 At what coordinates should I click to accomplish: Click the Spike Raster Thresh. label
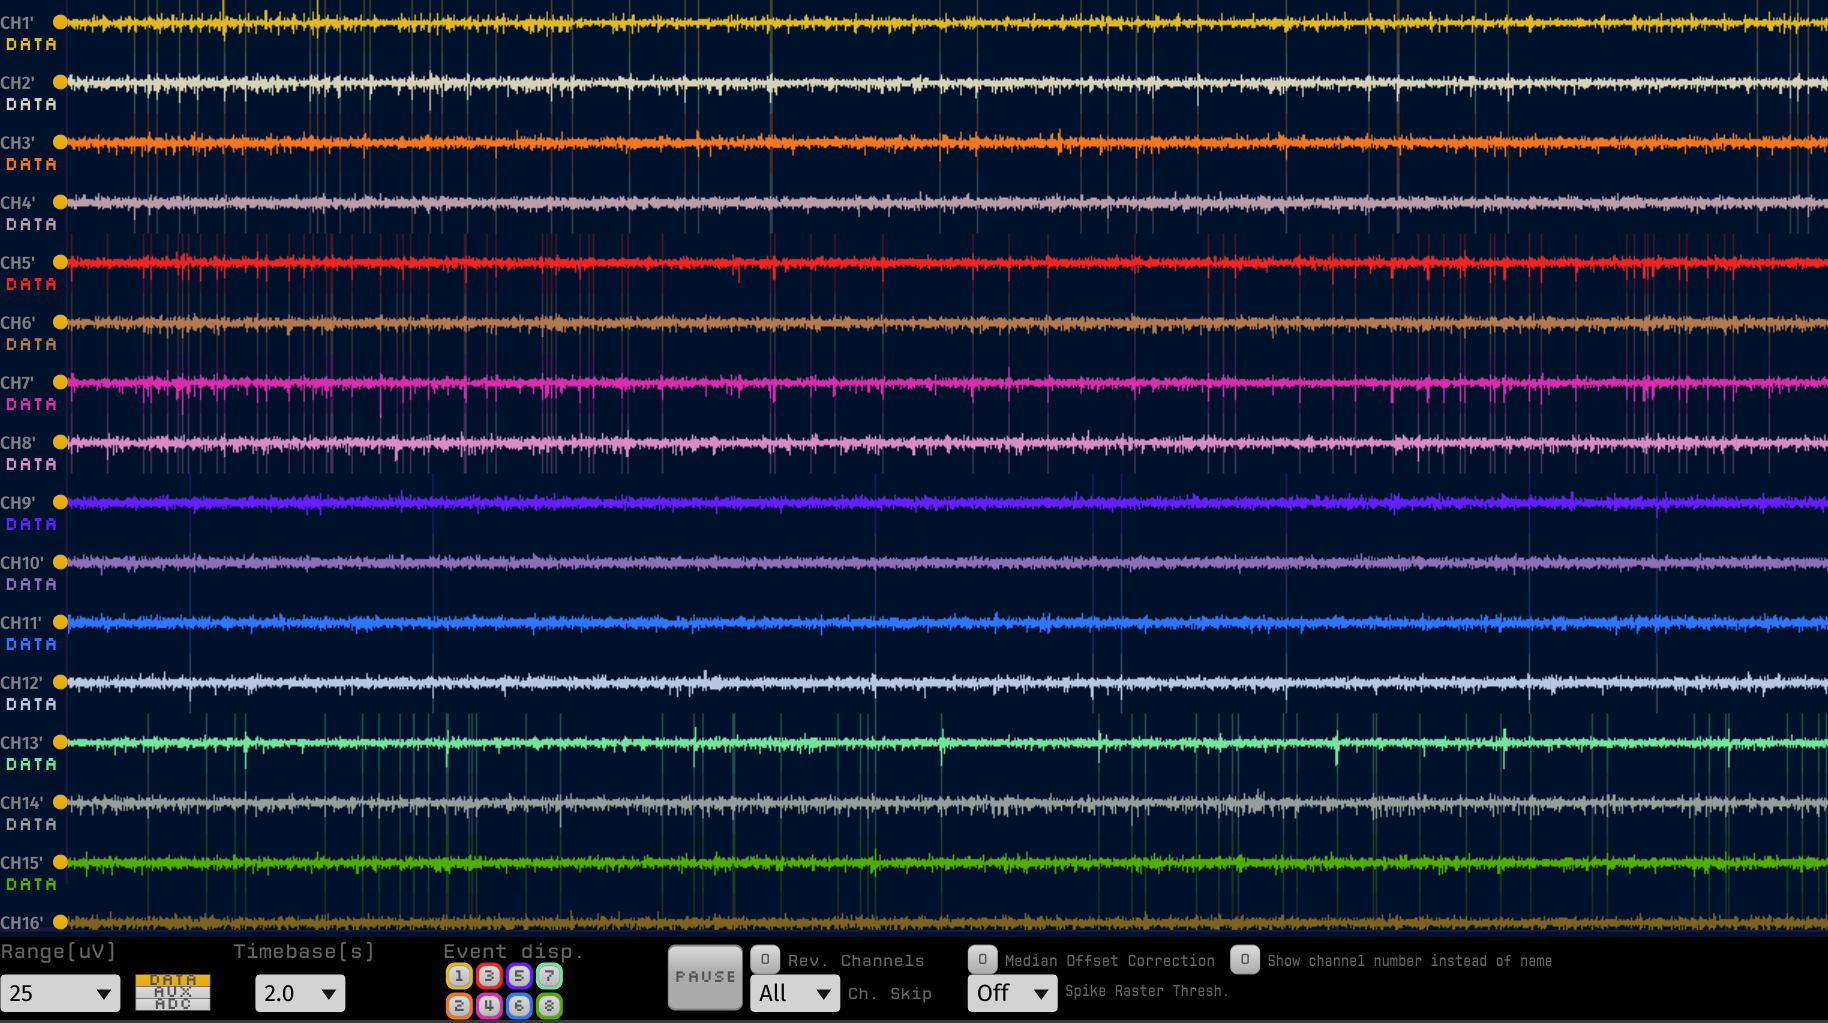[1146, 991]
